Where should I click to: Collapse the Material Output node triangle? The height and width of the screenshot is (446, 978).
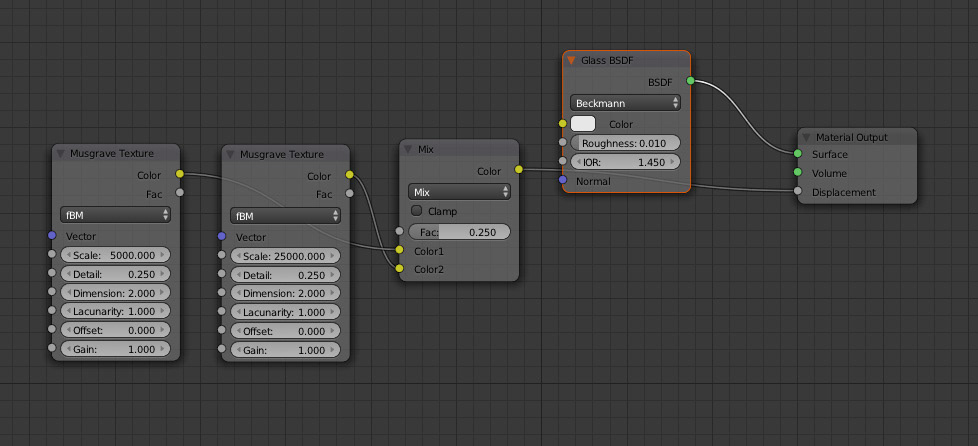click(x=806, y=137)
